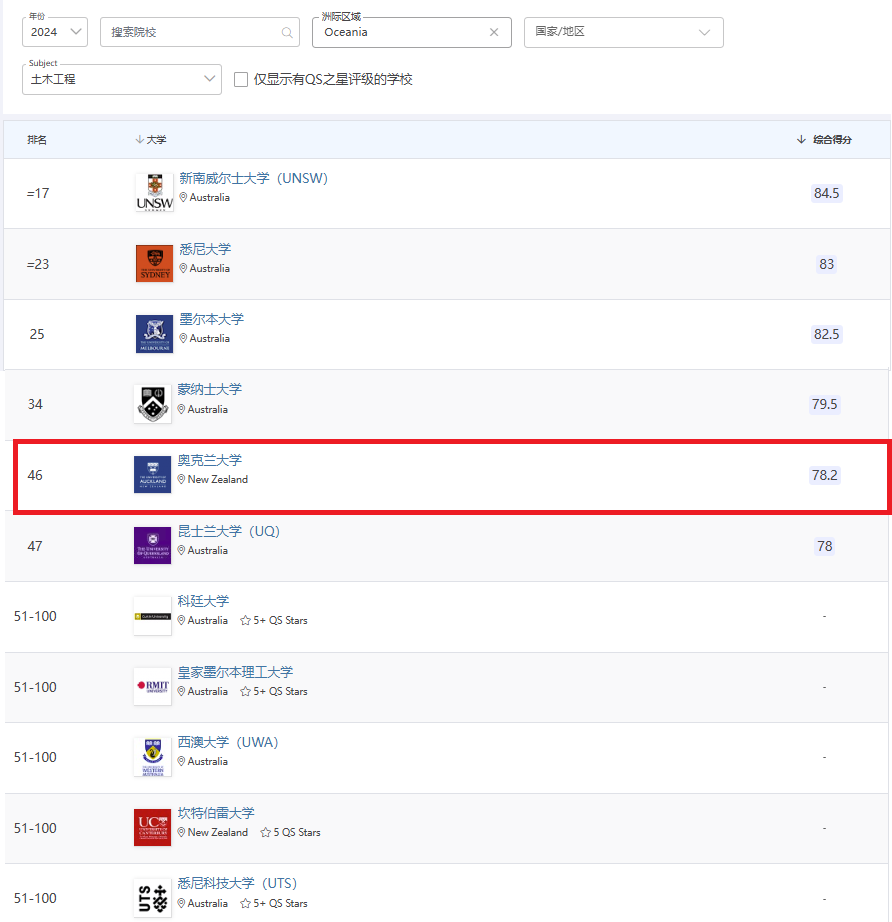Click the 78.2 score for 奥克兰大学

tap(824, 475)
